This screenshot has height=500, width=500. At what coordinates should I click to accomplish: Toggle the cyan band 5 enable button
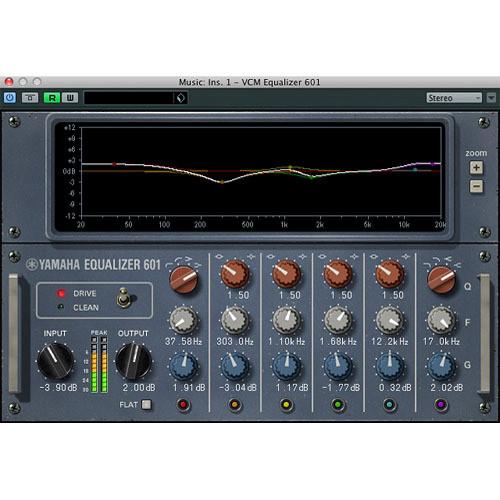[x=389, y=405]
